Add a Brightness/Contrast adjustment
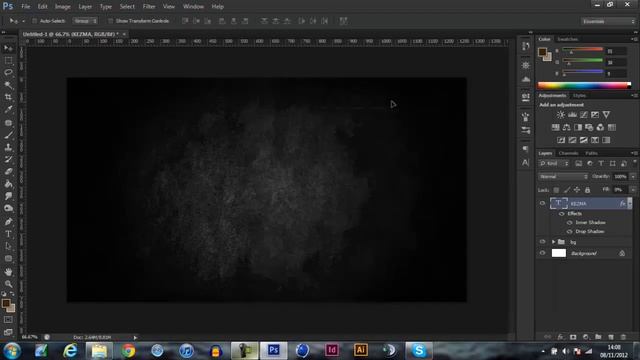The width and height of the screenshot is (640, 360). [x=561, y=115]
